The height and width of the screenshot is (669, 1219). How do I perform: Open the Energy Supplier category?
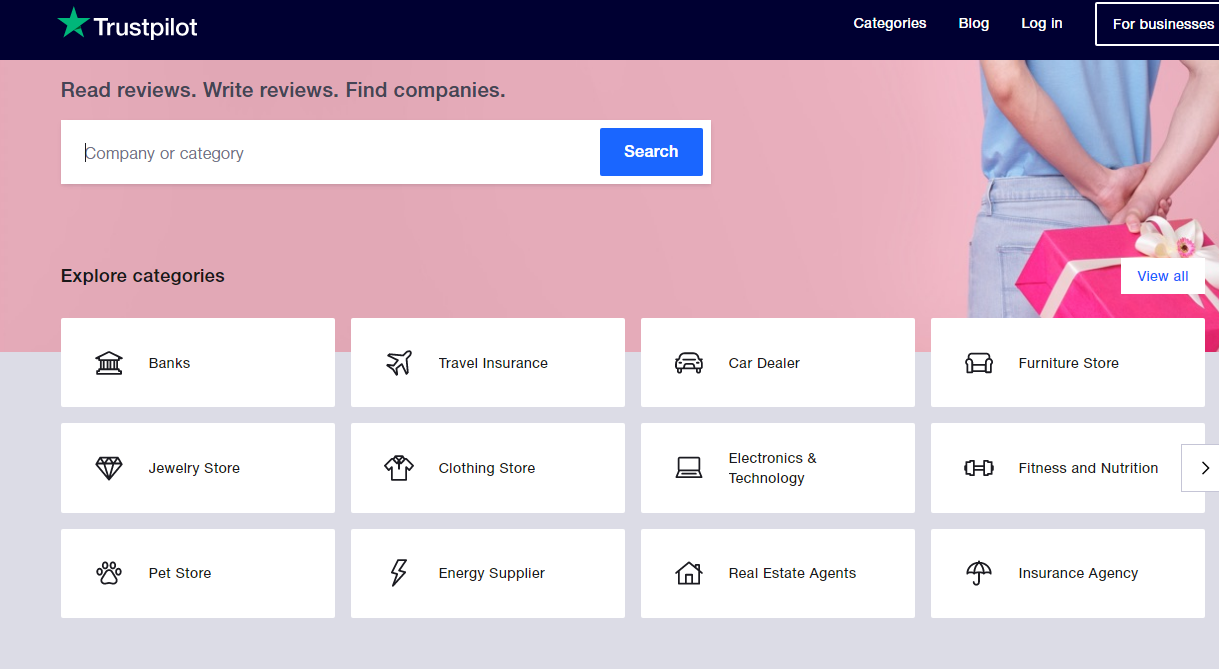point(488,573)
